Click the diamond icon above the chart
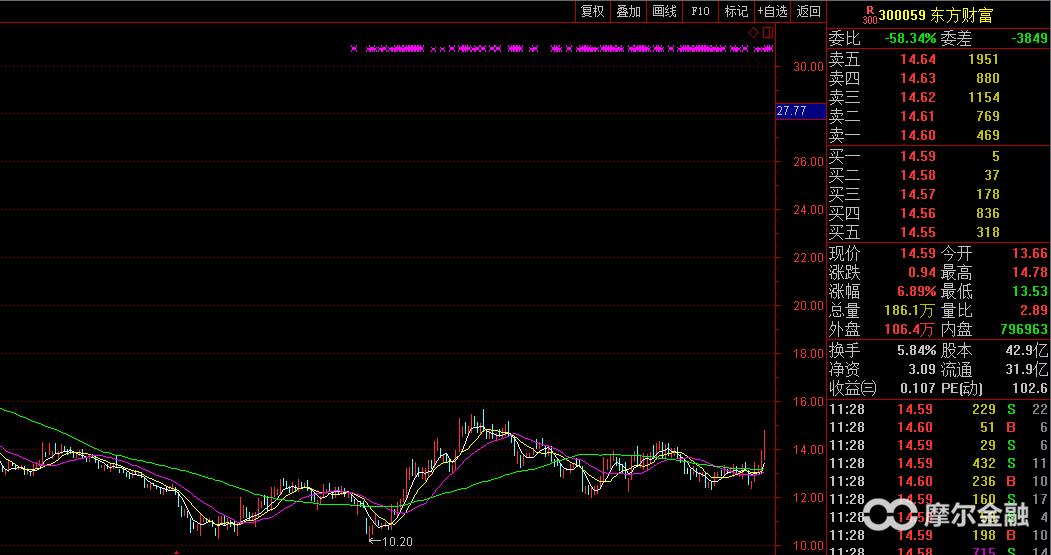Image resolution: width=1051 pixels, height=555 pixels. (753, 32)
